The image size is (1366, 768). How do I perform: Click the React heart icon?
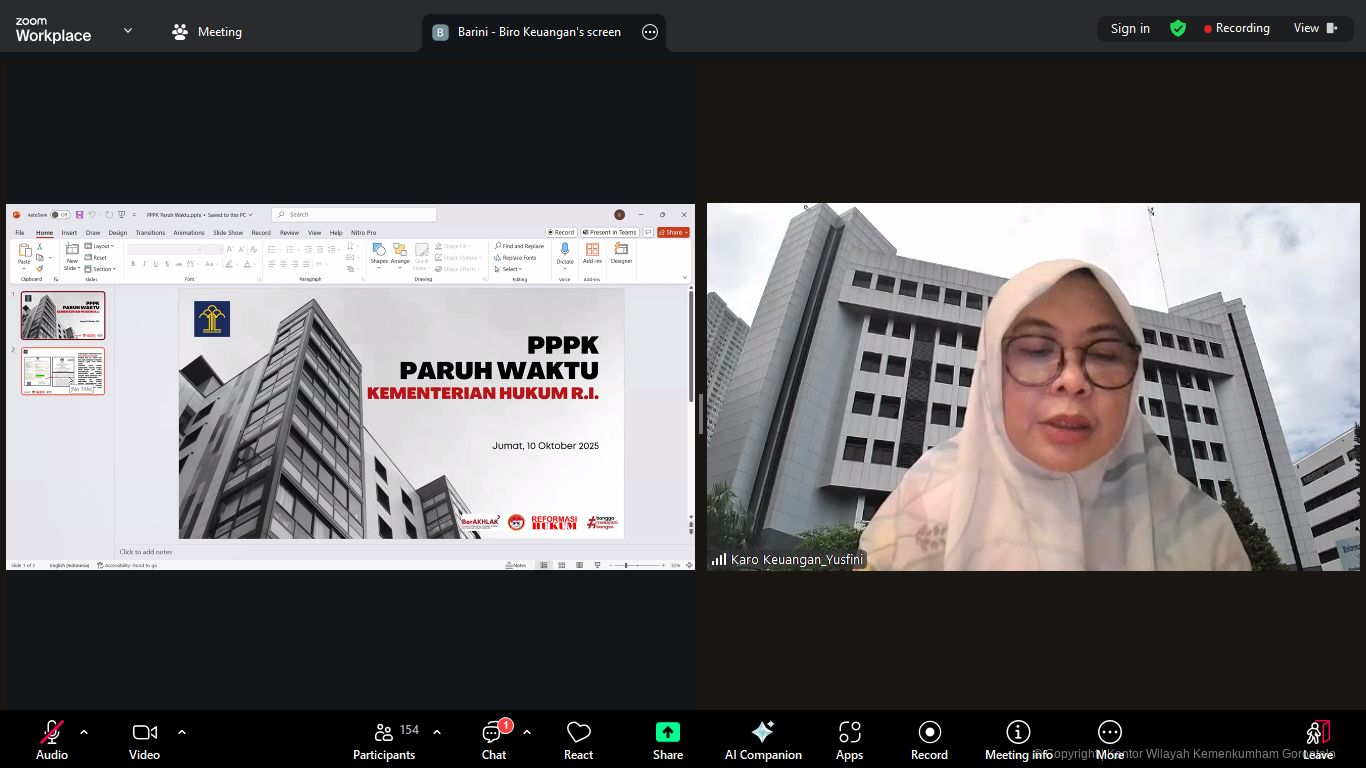click(x=578, y=741)
